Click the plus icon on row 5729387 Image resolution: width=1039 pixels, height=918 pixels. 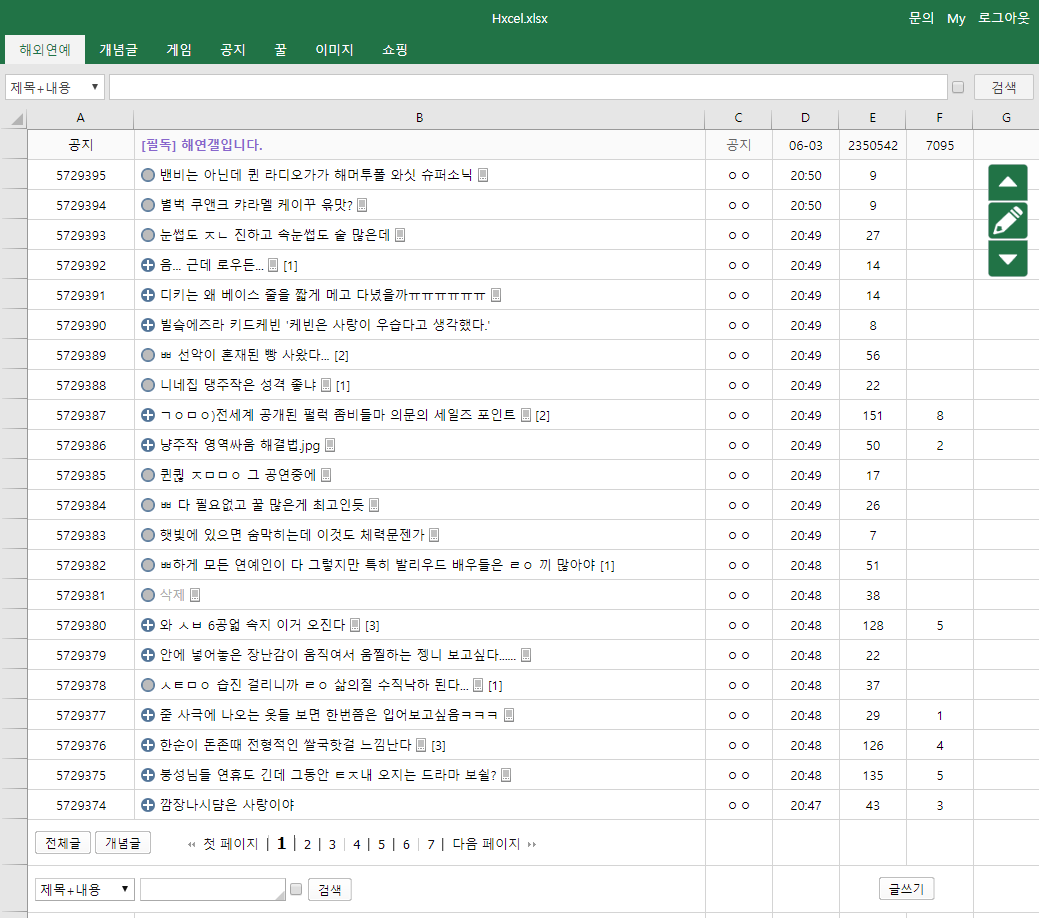pyautogui.click(x=148, y=415)
